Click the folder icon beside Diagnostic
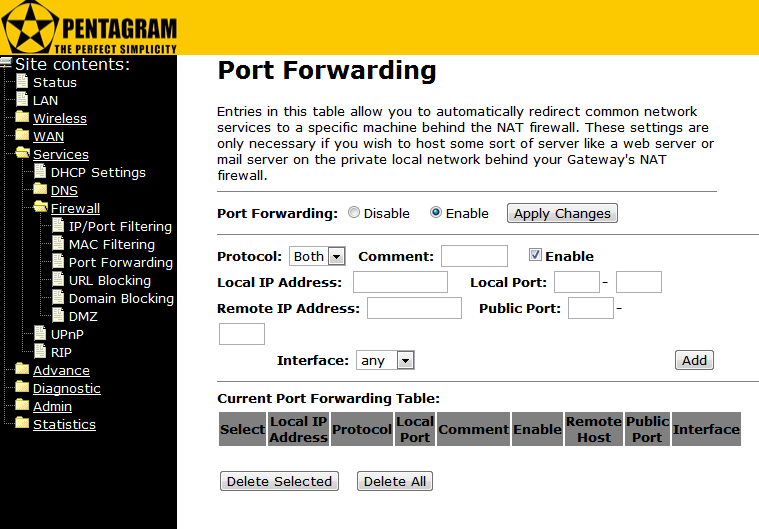The image size is (759, 529). [22, 388]
